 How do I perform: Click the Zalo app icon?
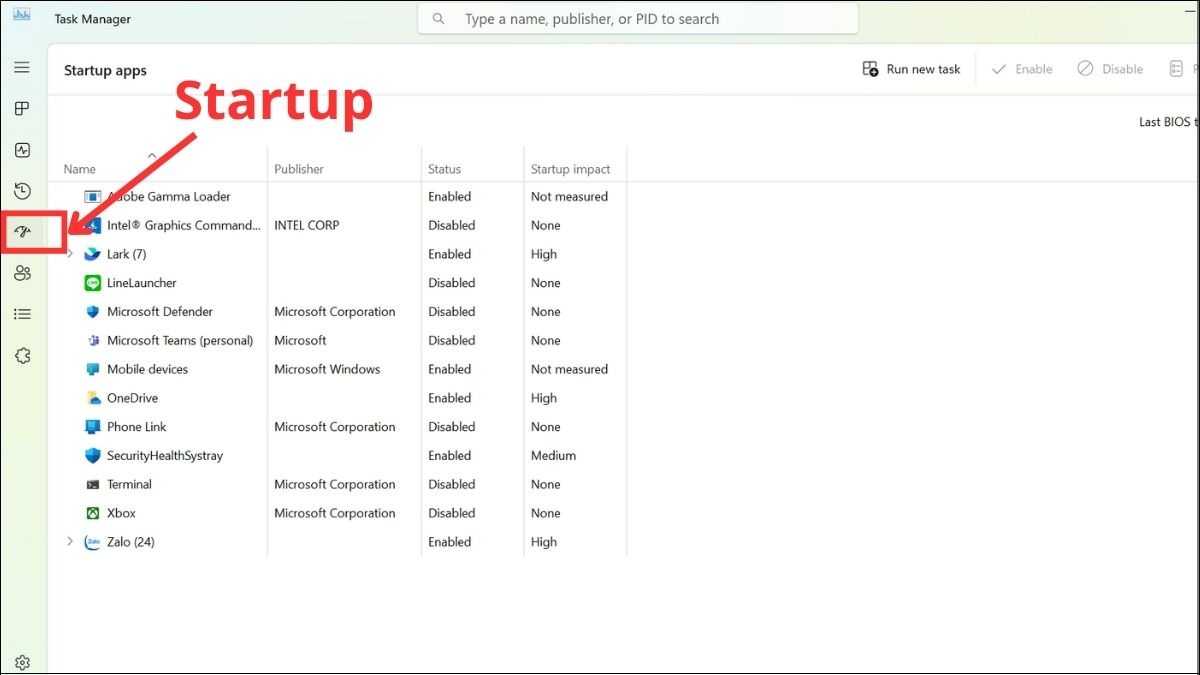pos(93,542)
